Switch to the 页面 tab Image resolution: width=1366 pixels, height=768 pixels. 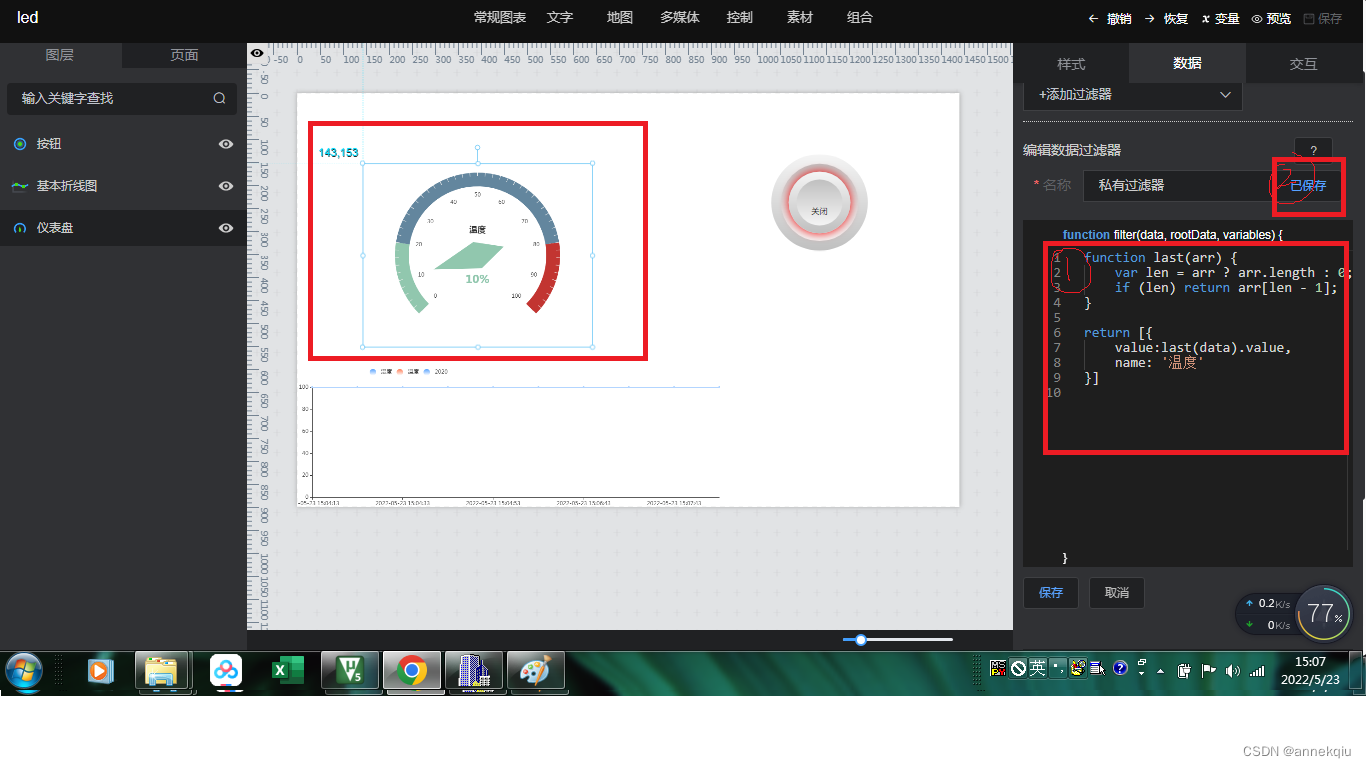184,55
